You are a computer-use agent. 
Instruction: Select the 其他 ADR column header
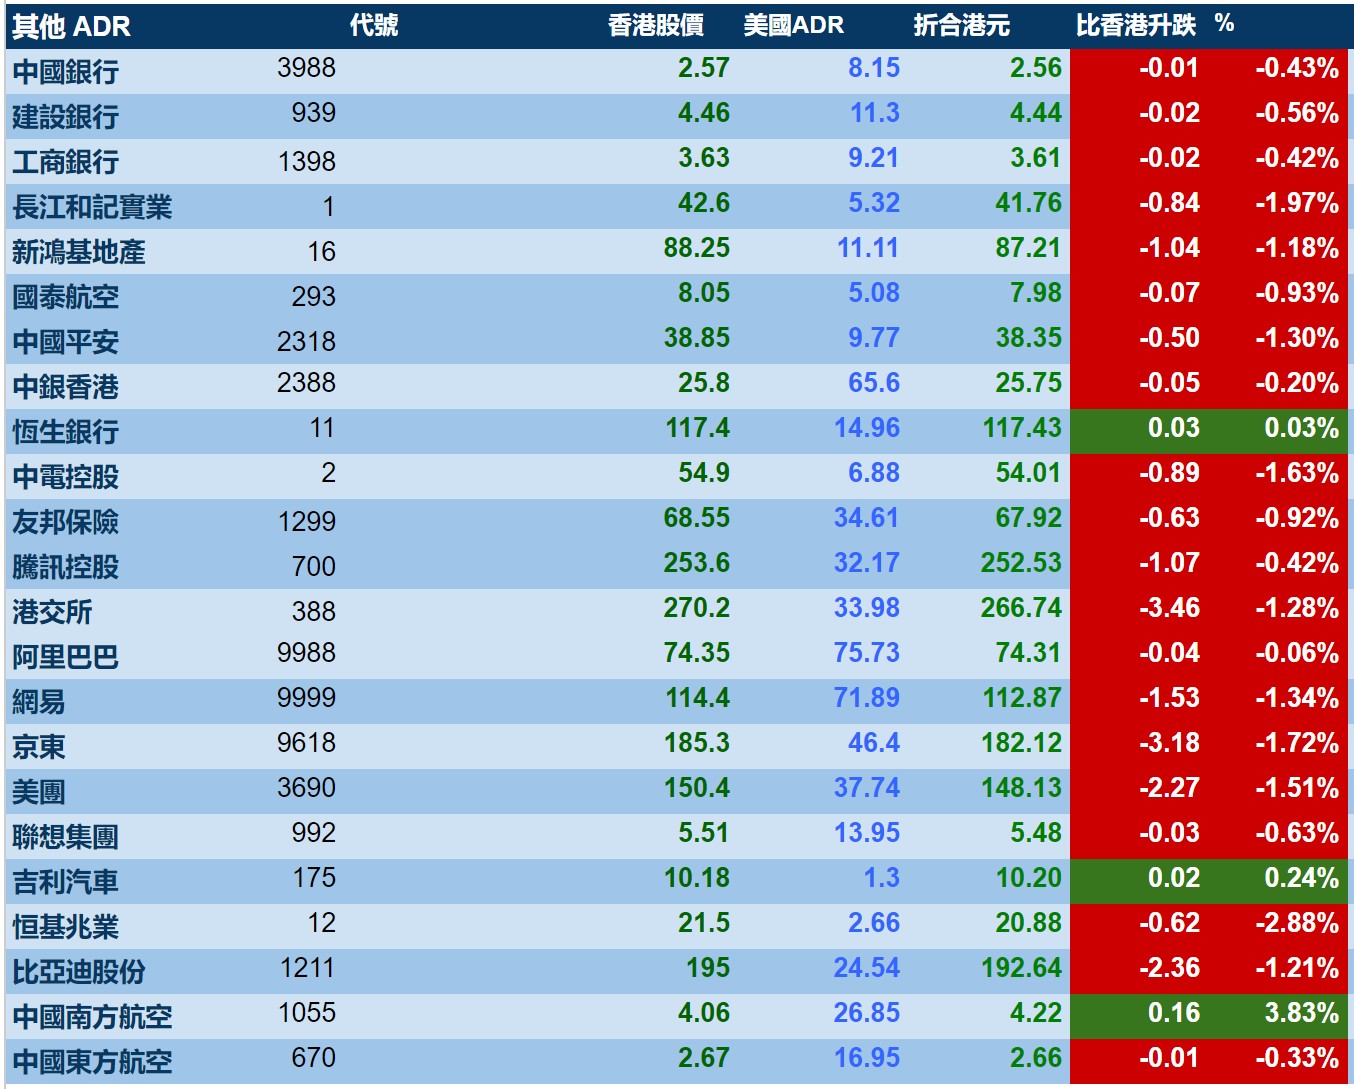coord(71,27)
